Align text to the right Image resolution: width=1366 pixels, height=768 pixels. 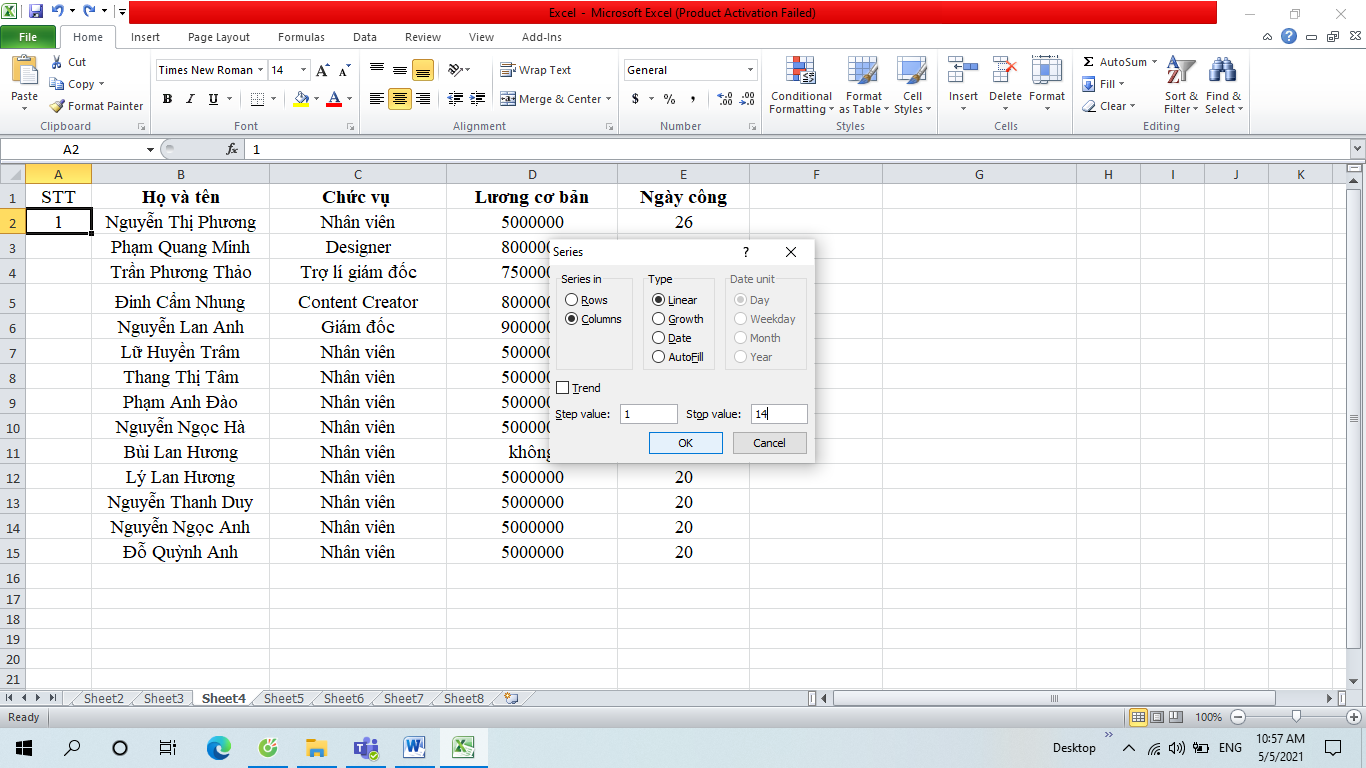point(423,99)
